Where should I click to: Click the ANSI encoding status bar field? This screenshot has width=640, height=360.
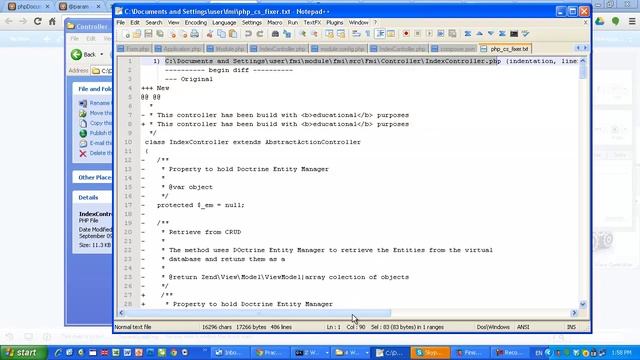click(x=523, y=327)
